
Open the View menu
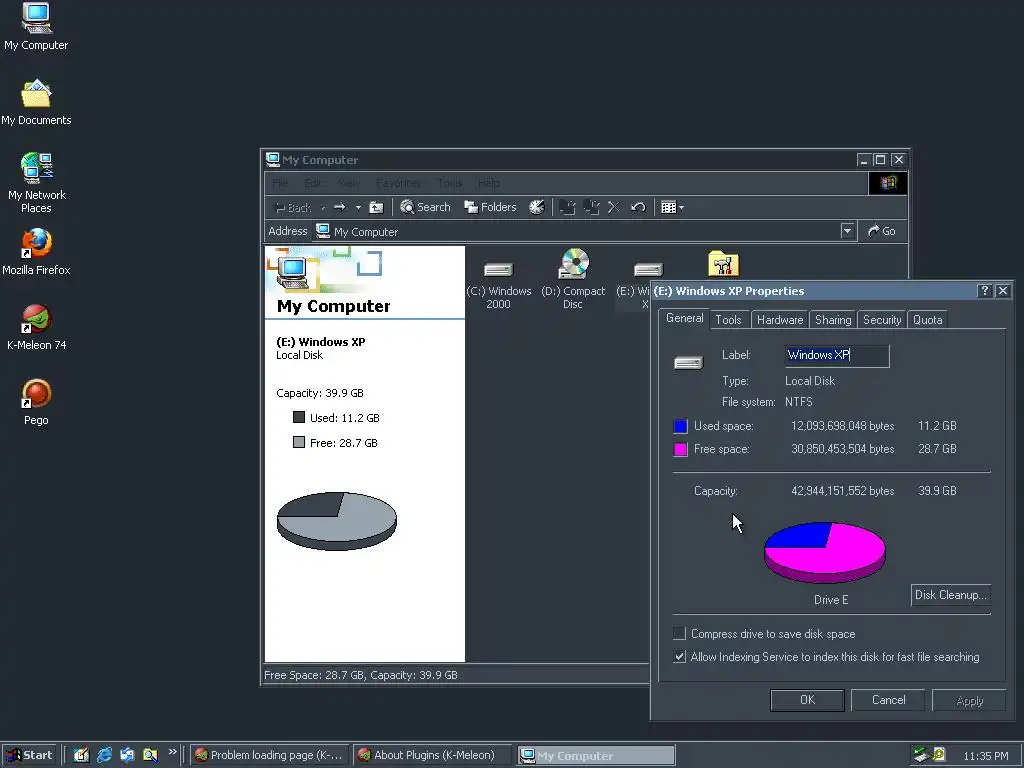348,183
